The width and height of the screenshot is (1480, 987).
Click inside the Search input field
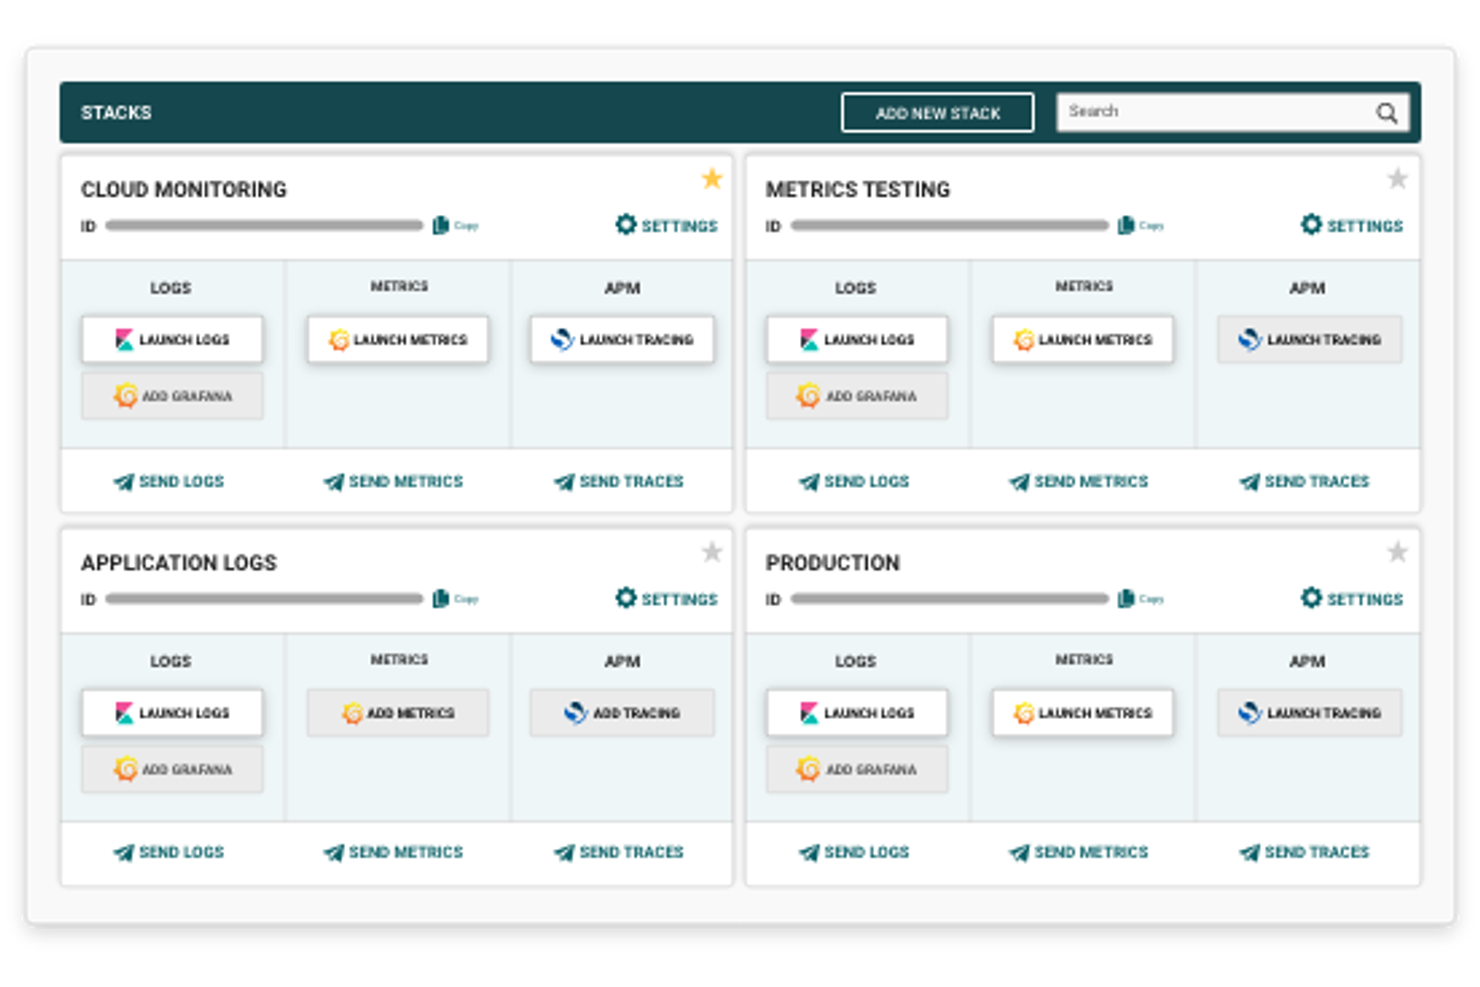(1200, 111)
